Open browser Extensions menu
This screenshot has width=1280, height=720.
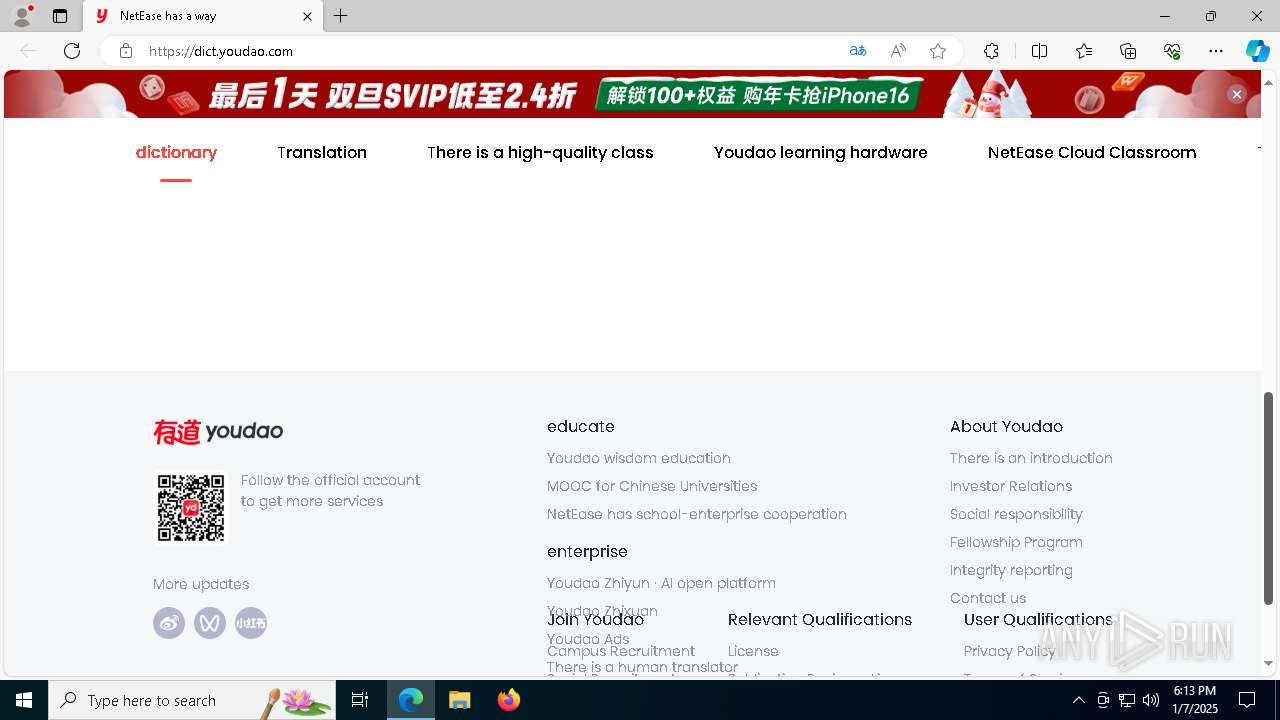pyautogui.click(x=991, y=51)
